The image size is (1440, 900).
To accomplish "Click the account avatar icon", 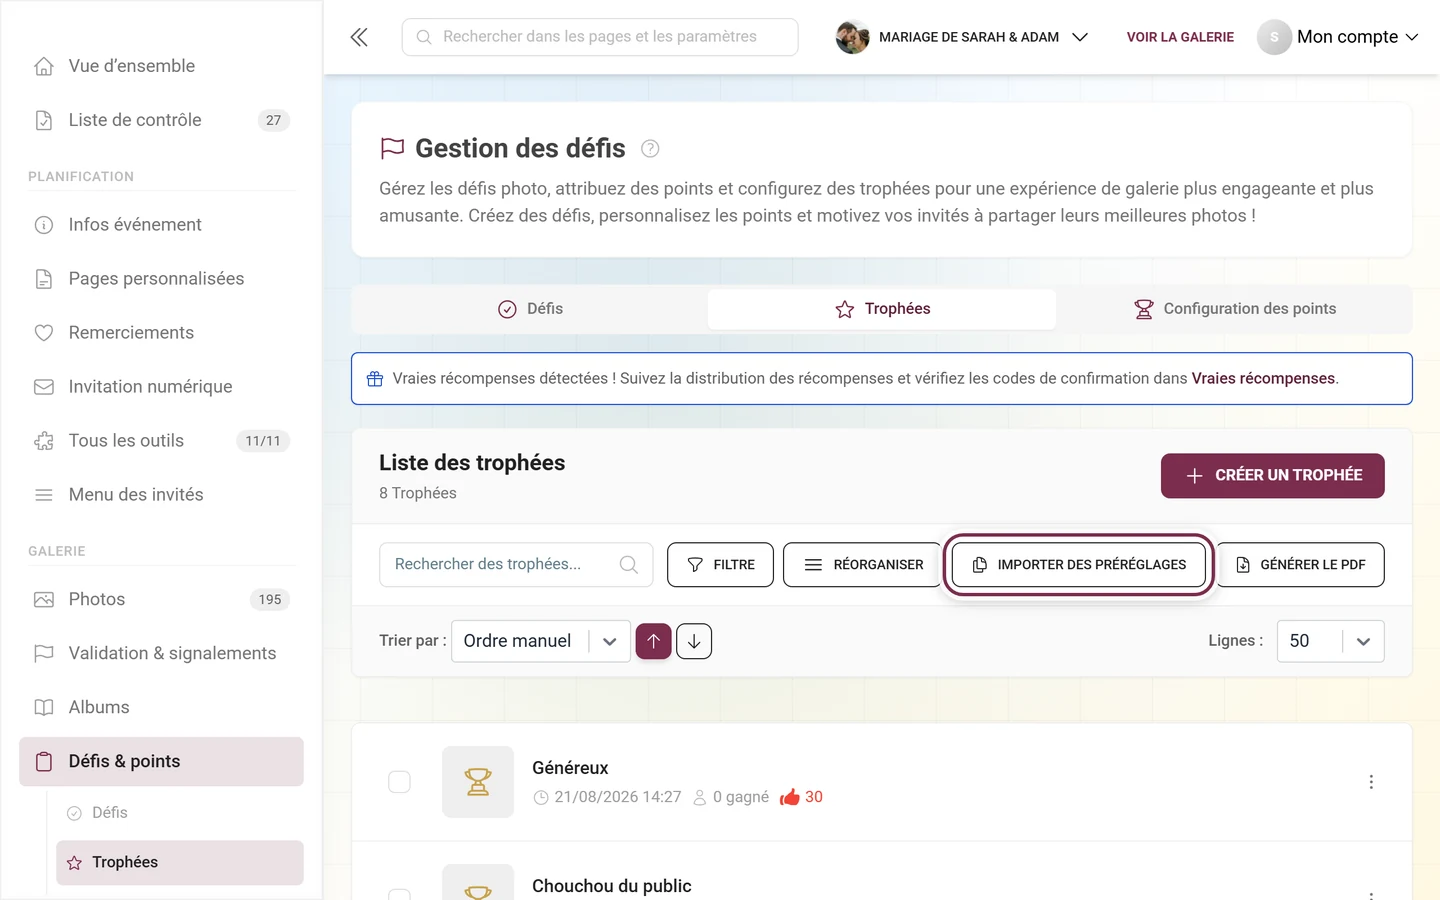I will click(x=1274, y=37).
